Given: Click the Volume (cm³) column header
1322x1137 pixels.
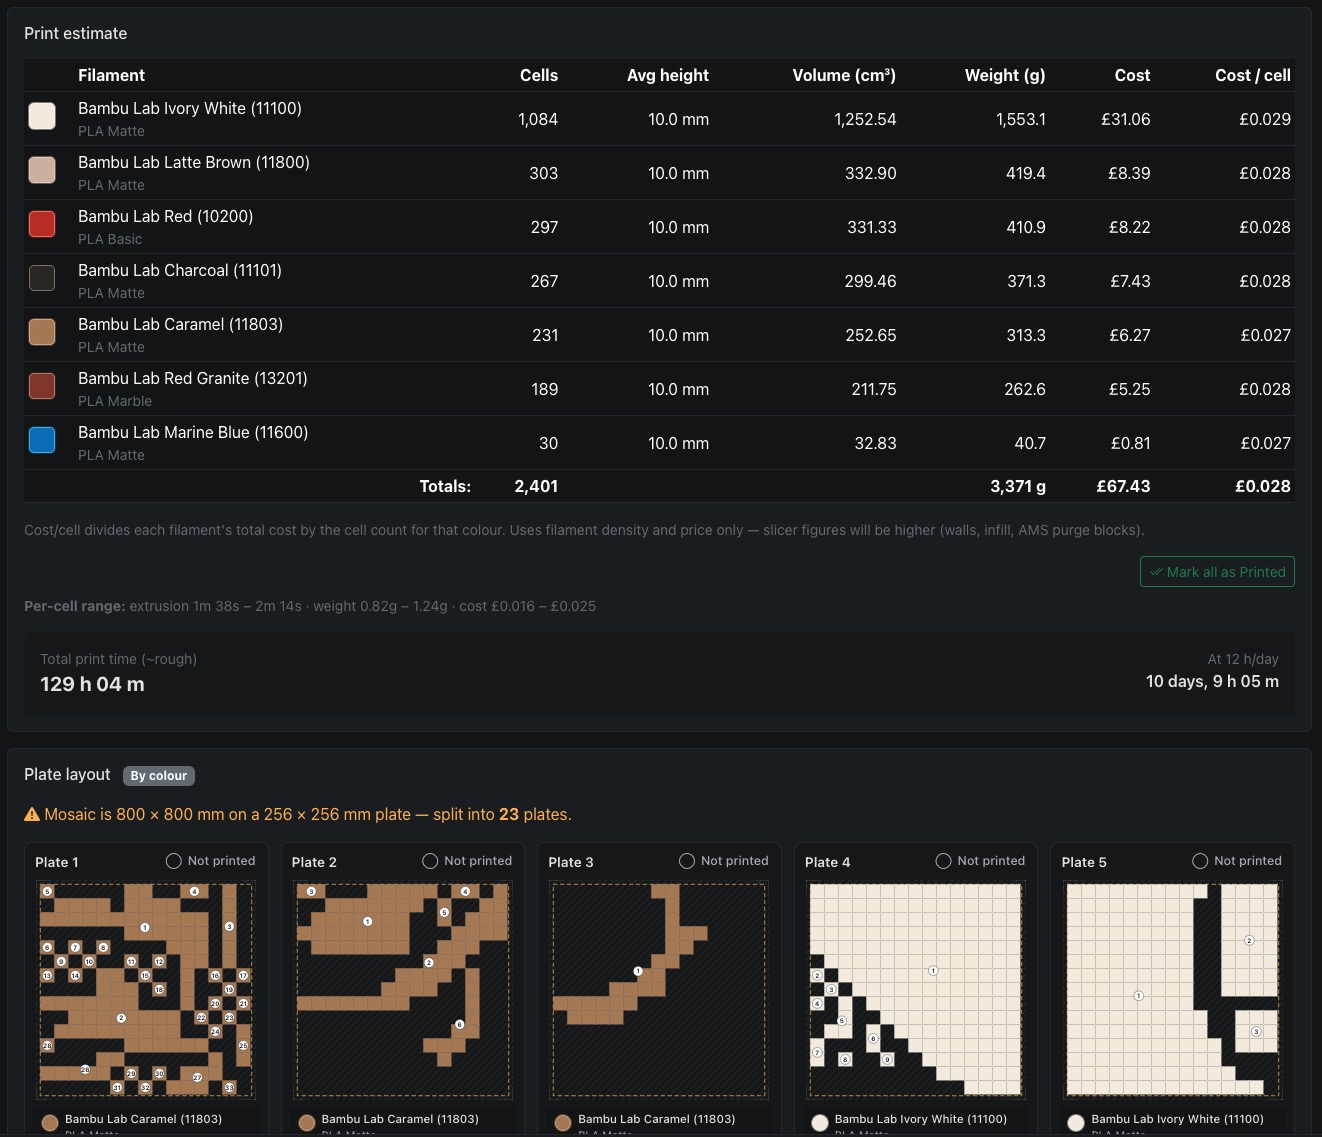Looking at the screenshot, I should click(844, 75).
